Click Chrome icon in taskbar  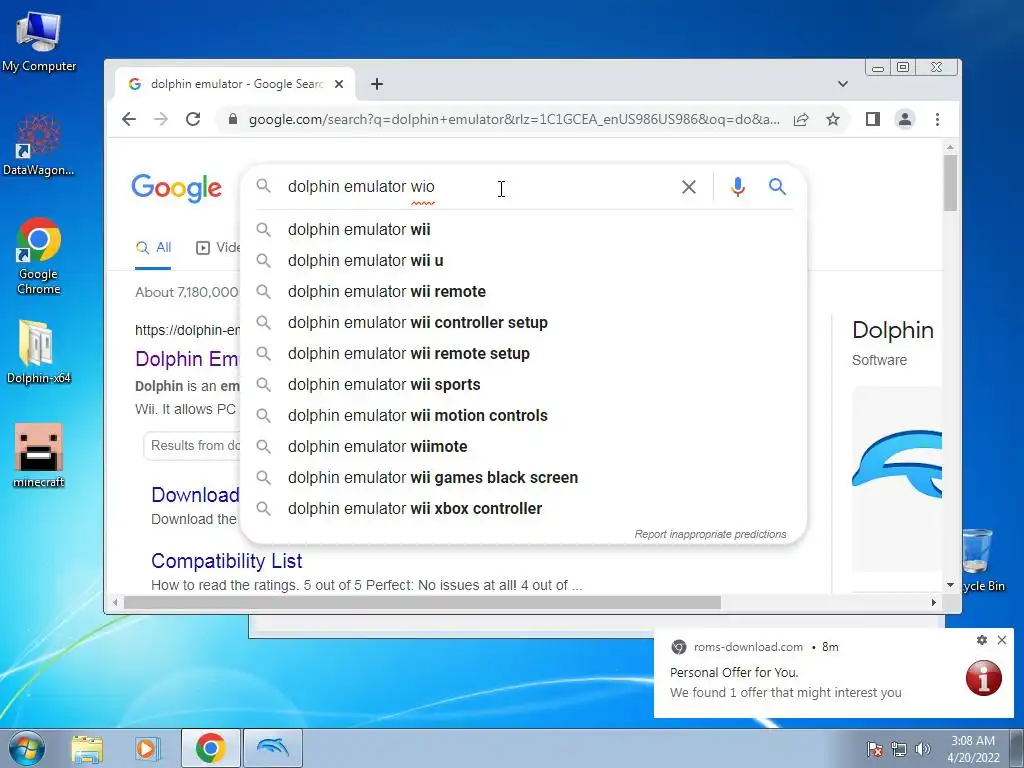pos(210,748)
